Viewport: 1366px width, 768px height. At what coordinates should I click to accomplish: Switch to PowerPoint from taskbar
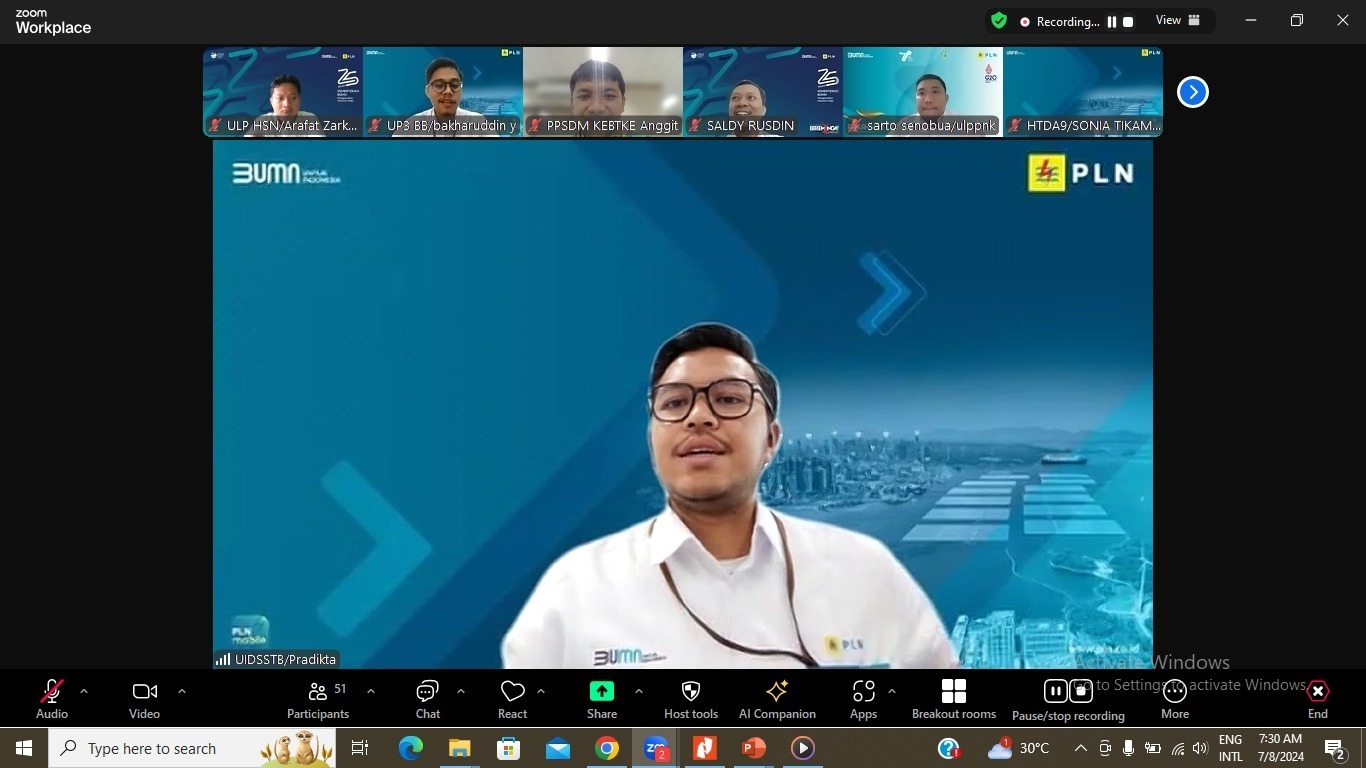click(x=754, y=748)
